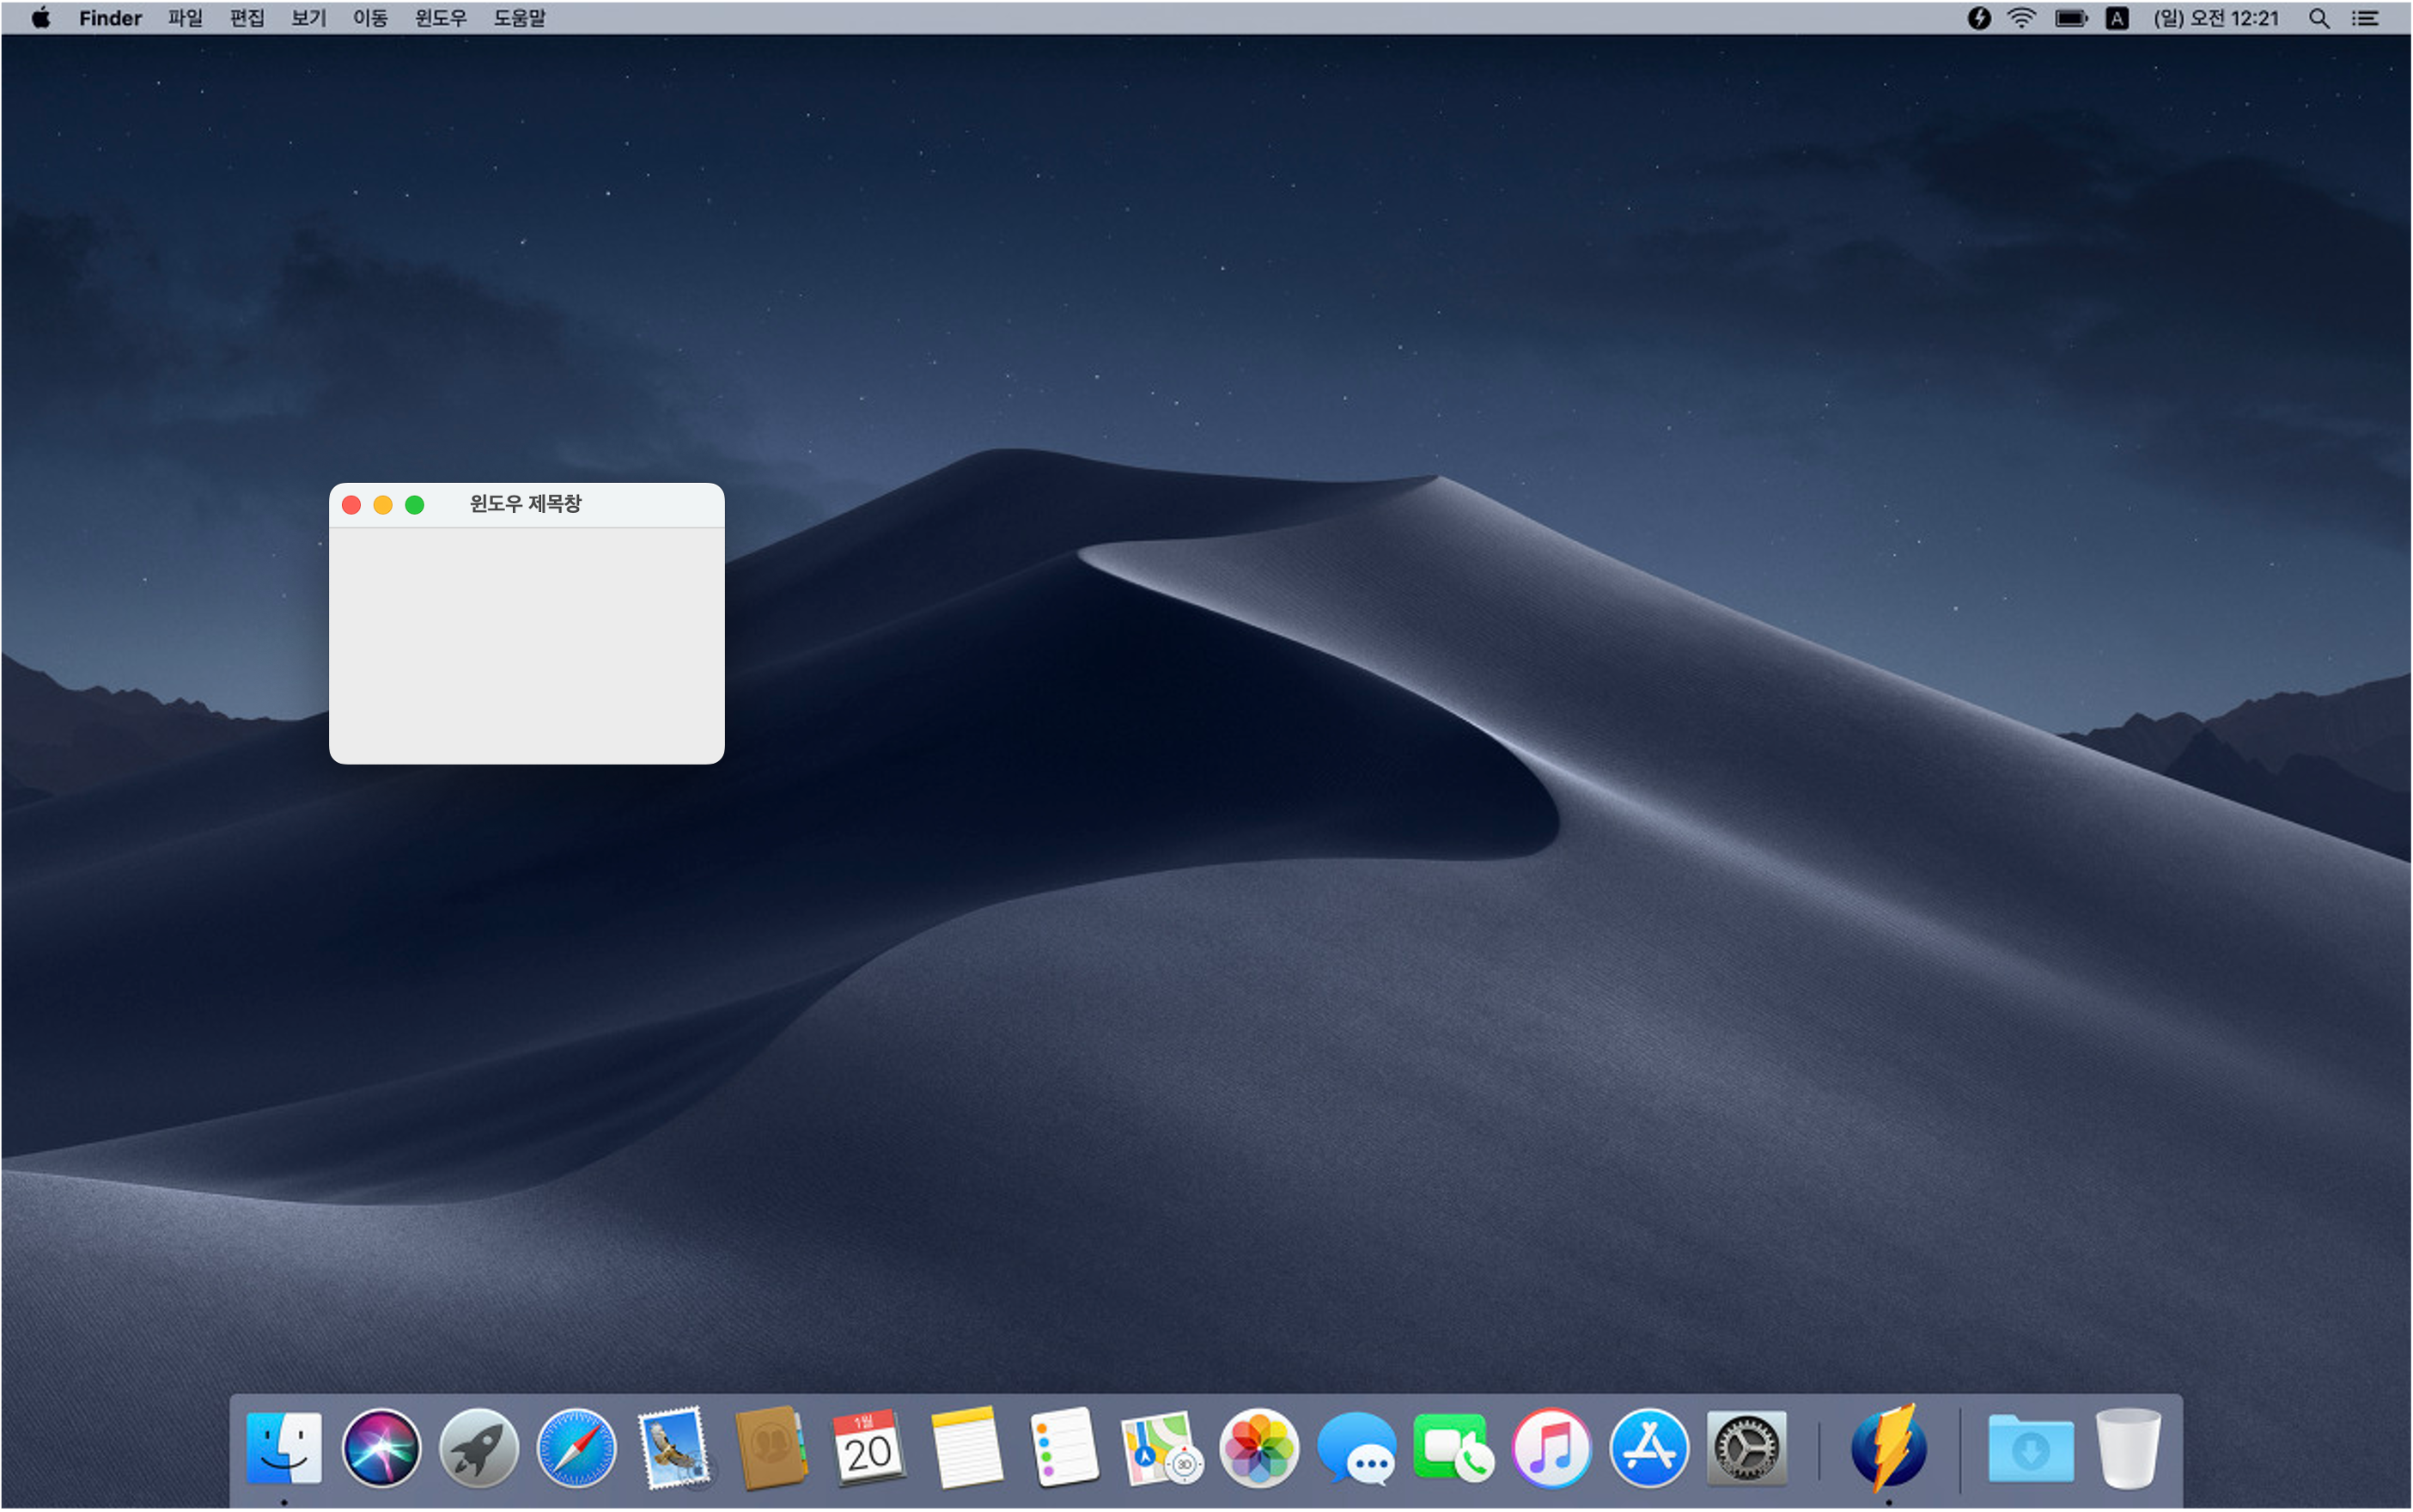
Task: Open the Maps app in the Dock
Action: pos(1161,1448)
